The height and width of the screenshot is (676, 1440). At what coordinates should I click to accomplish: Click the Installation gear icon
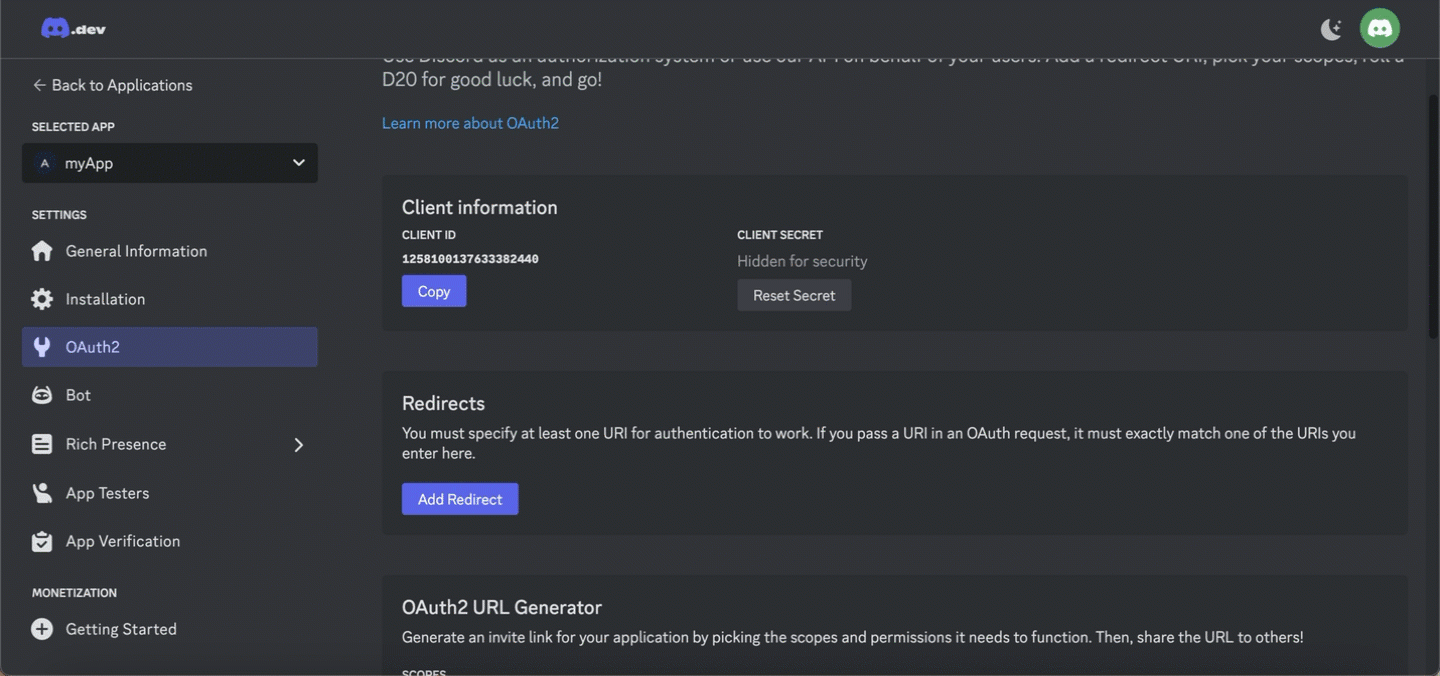pos(42,299)
